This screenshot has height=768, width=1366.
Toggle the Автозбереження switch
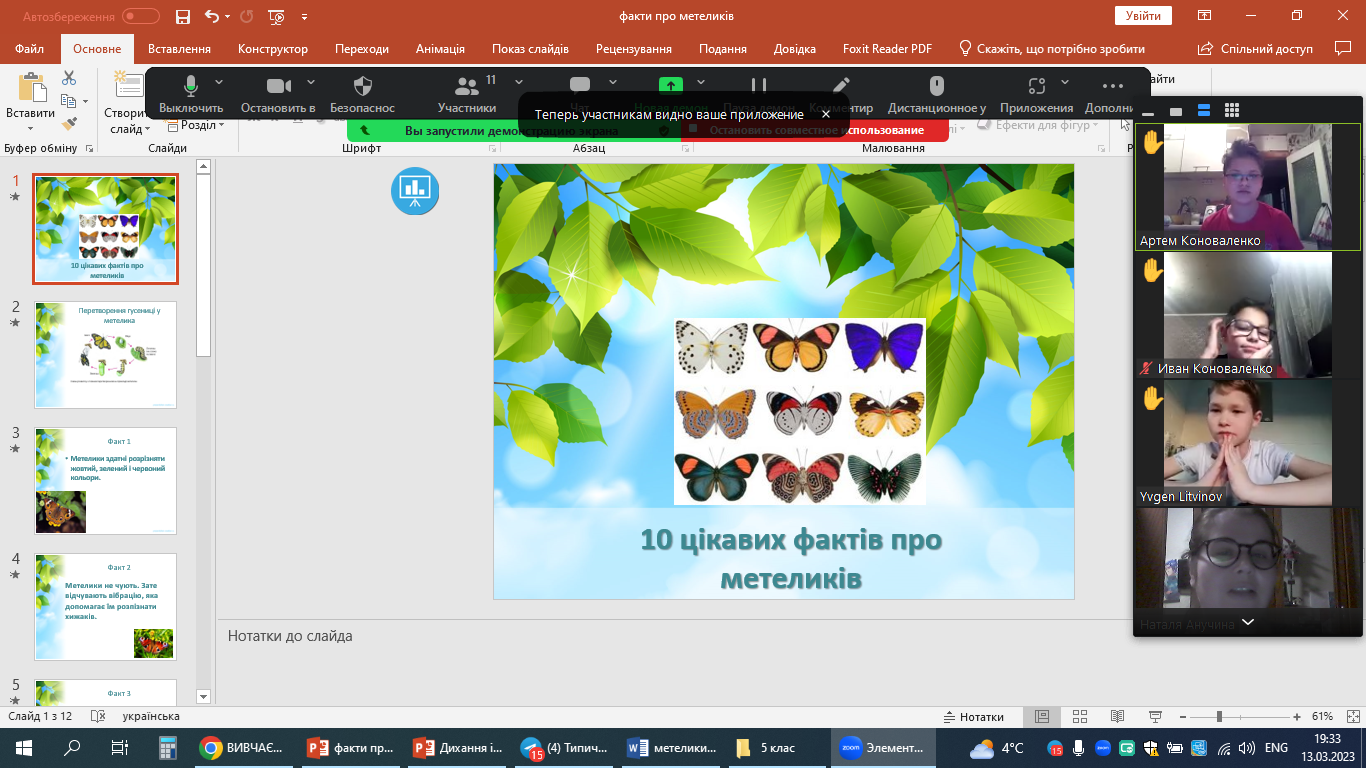pyautogui.click(x=141, y=16)
